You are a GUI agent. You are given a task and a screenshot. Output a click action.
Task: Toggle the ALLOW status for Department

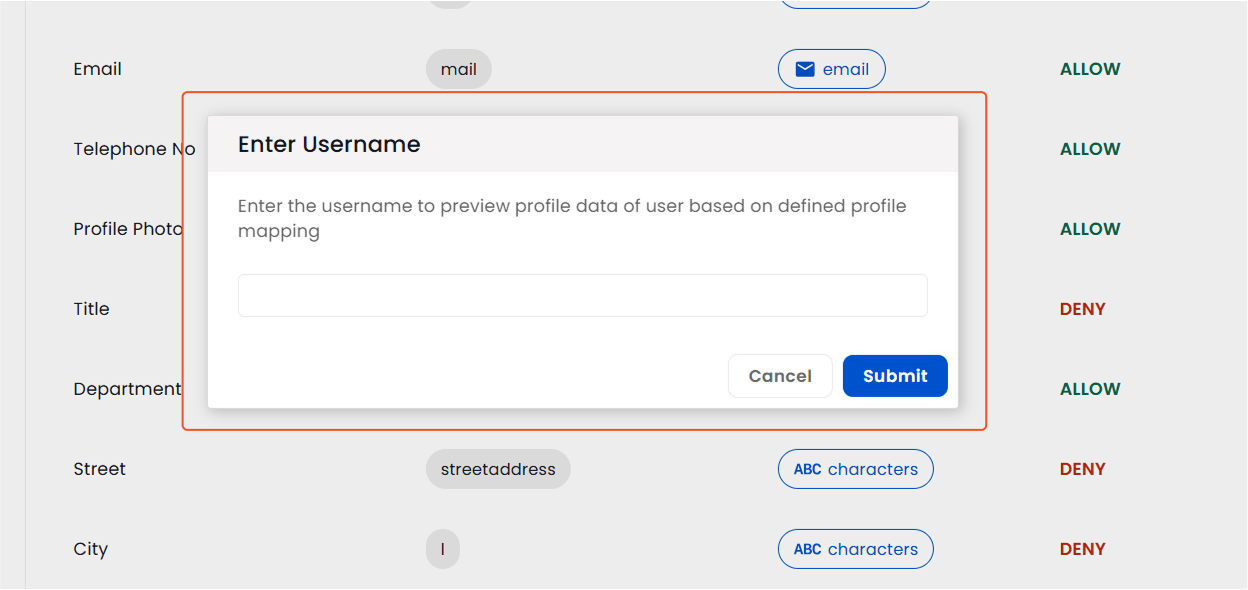tap(1090, 389)
